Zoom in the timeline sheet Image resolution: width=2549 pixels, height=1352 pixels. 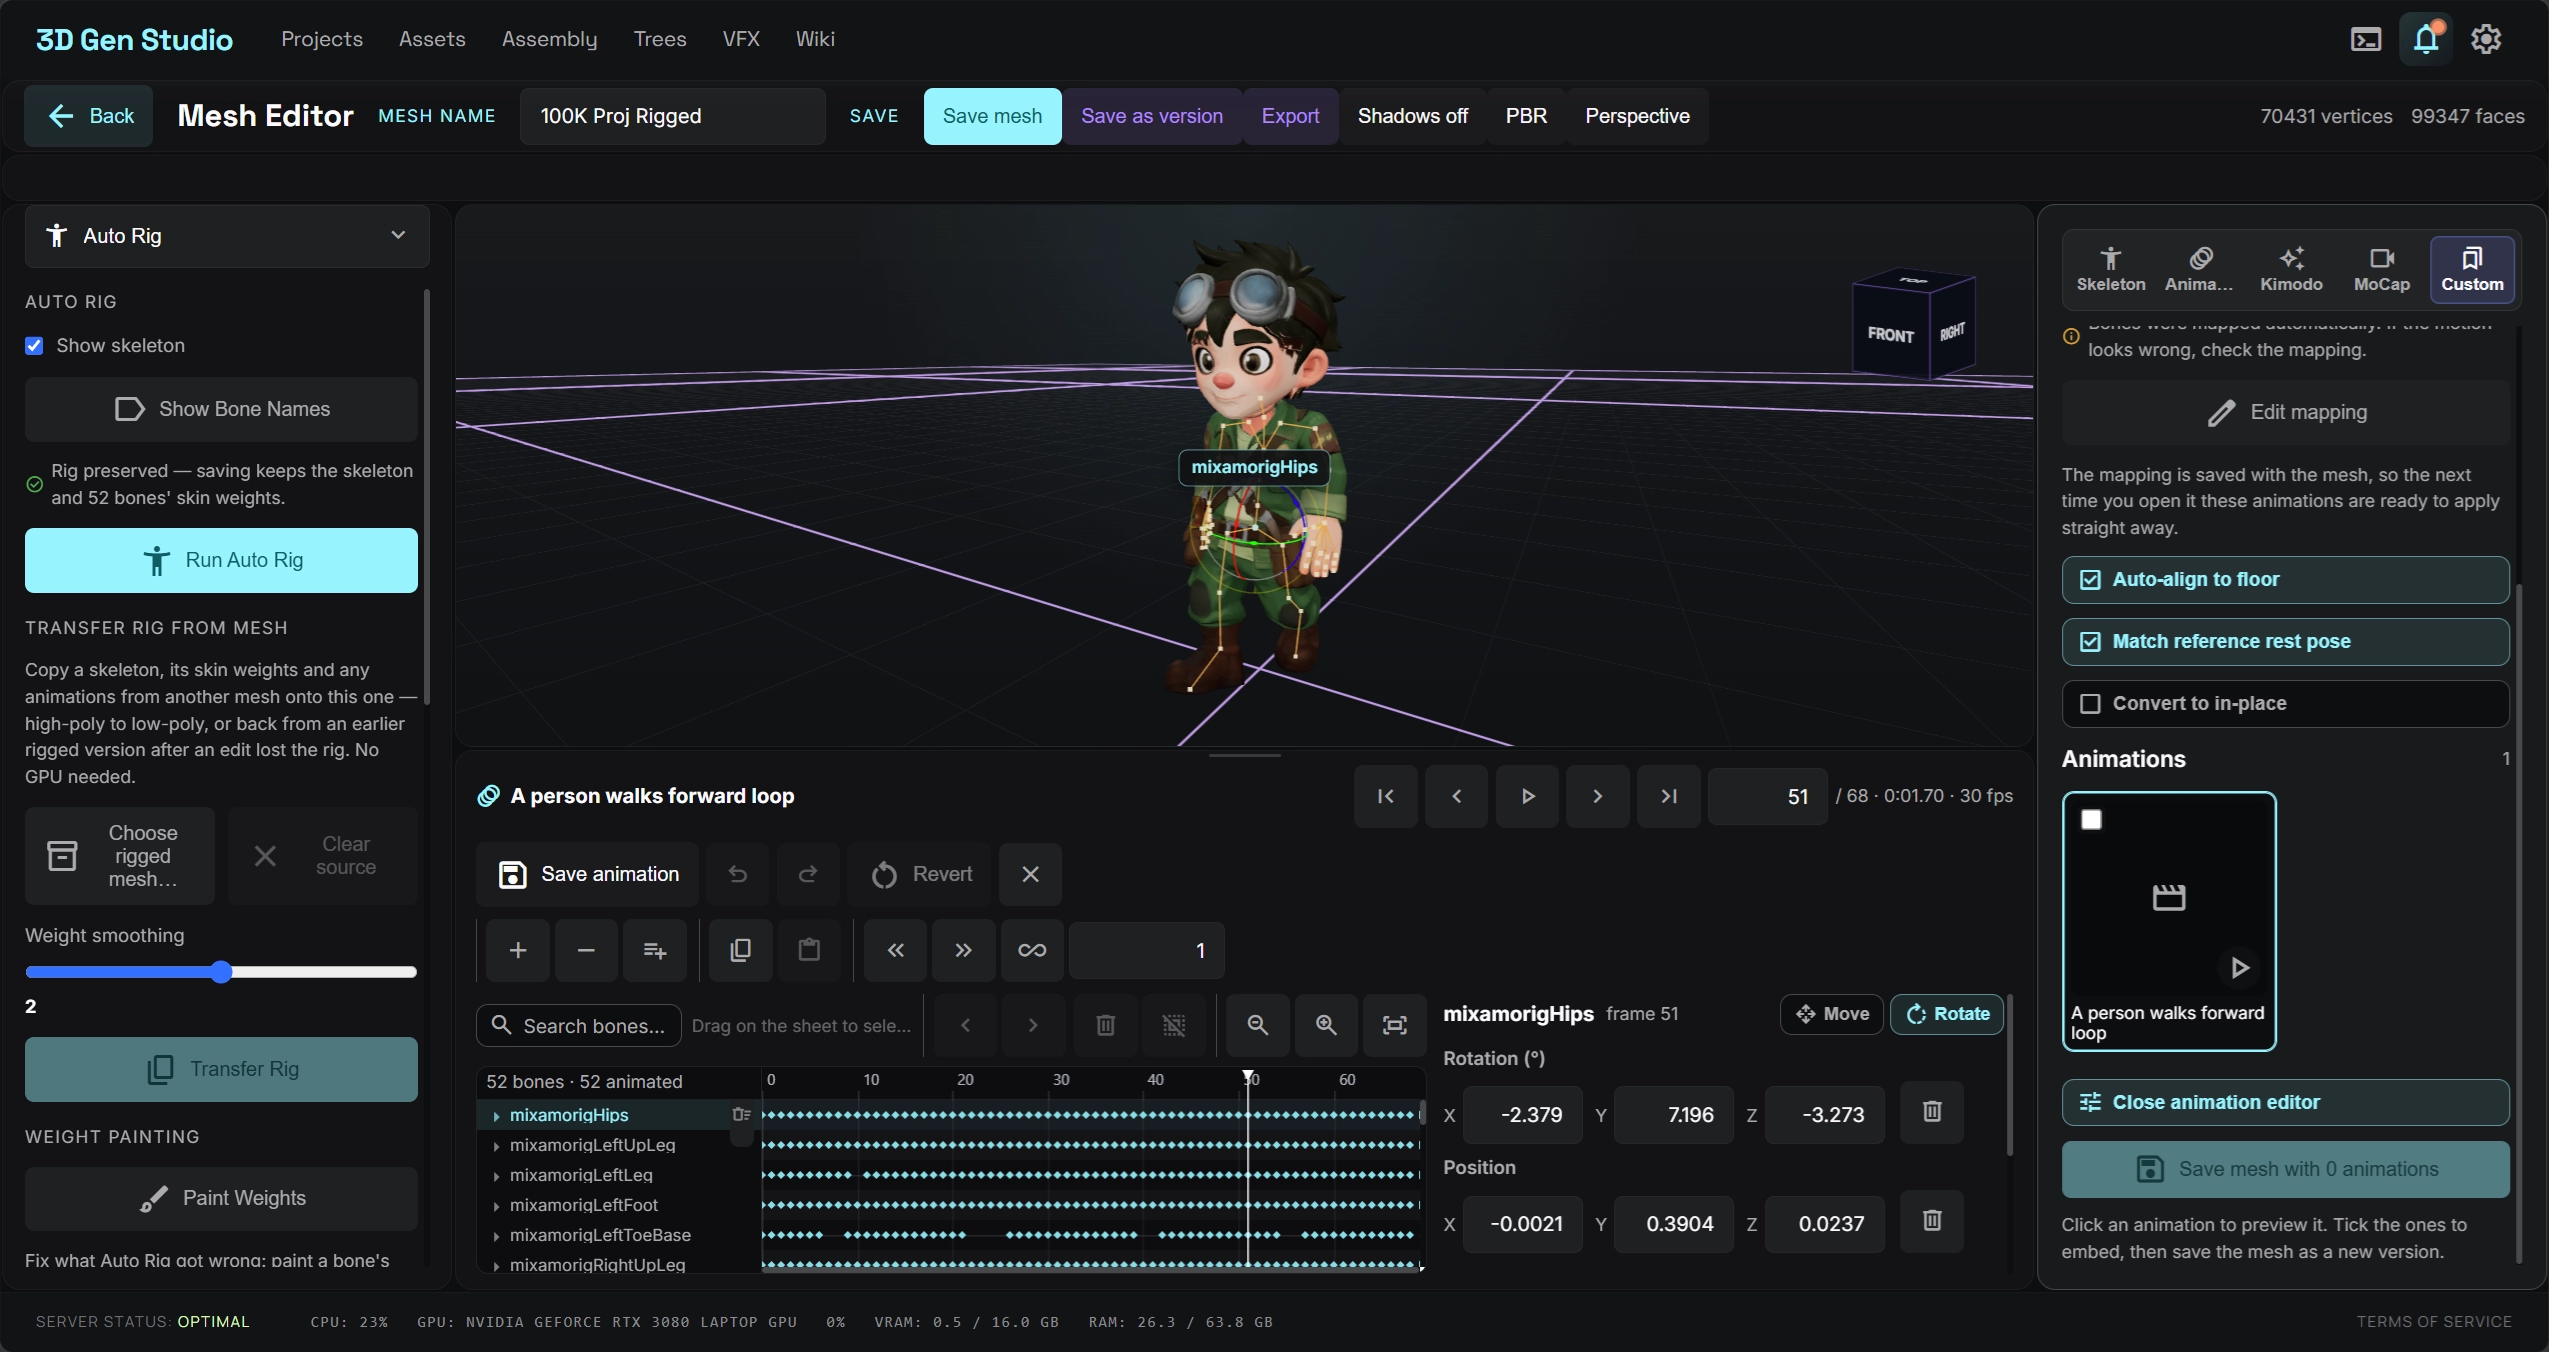tap(1326, 1025)
